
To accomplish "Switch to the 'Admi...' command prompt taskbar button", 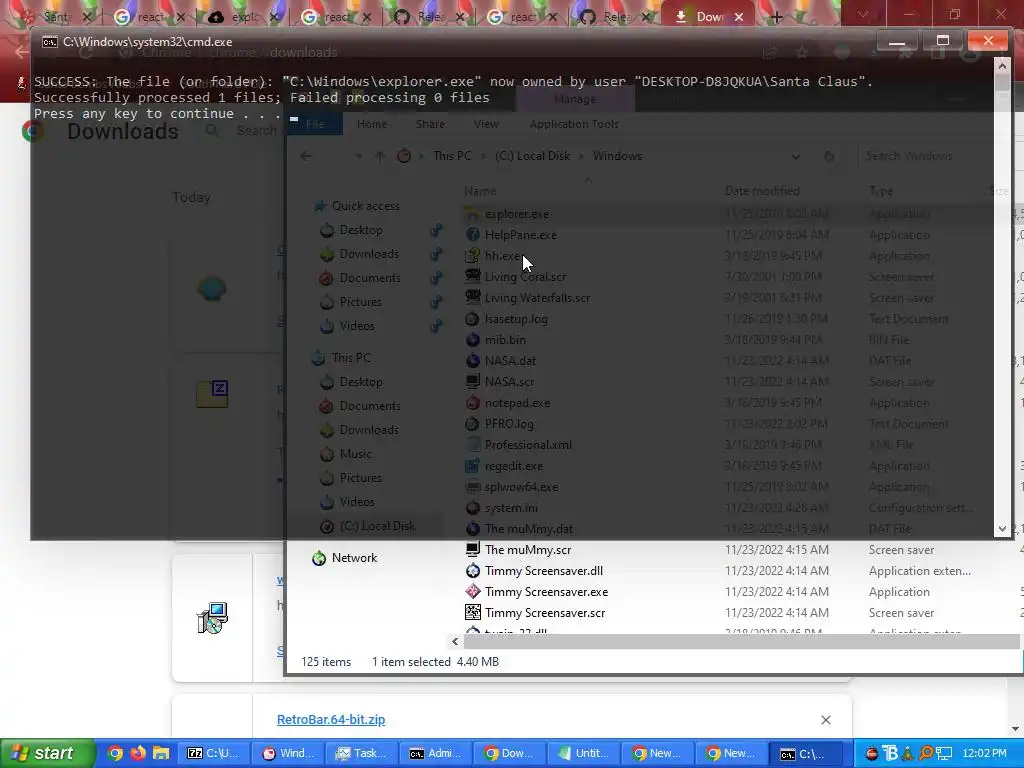I will pyautogui.click(x=435, y=754).
